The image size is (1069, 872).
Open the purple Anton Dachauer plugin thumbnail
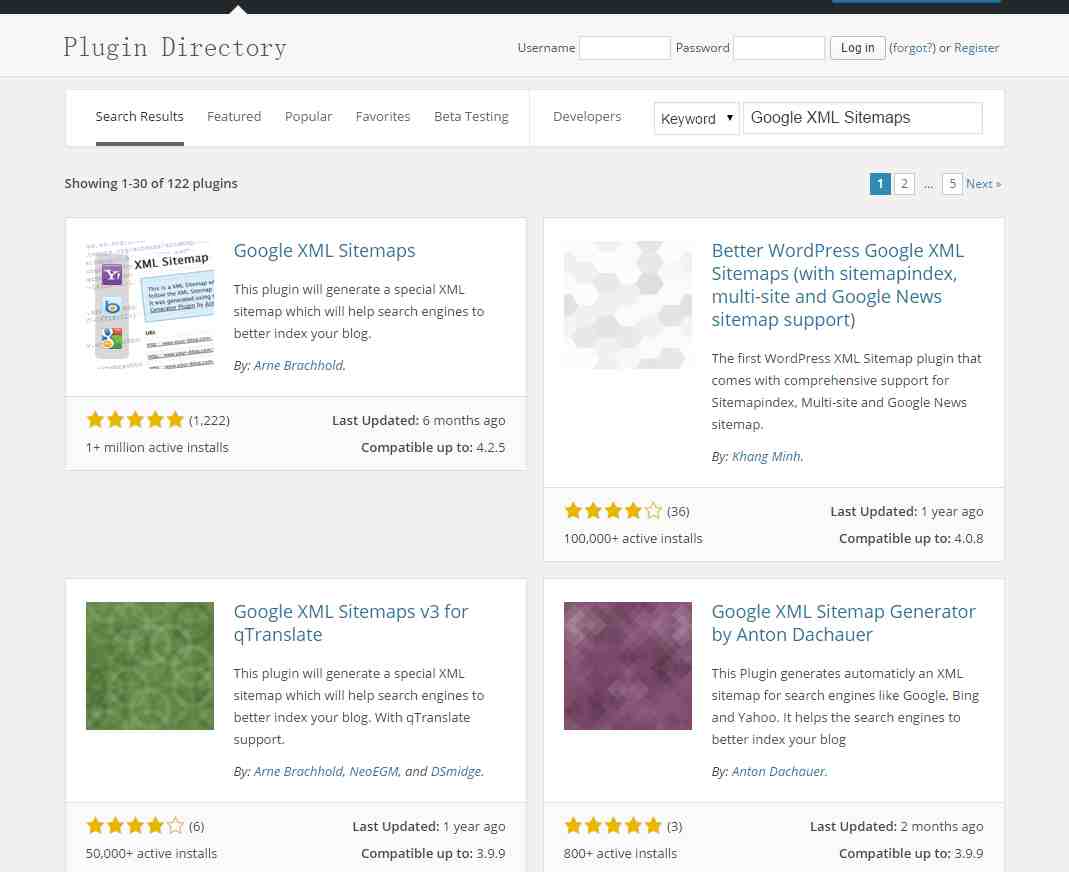[x=628, y=665]
